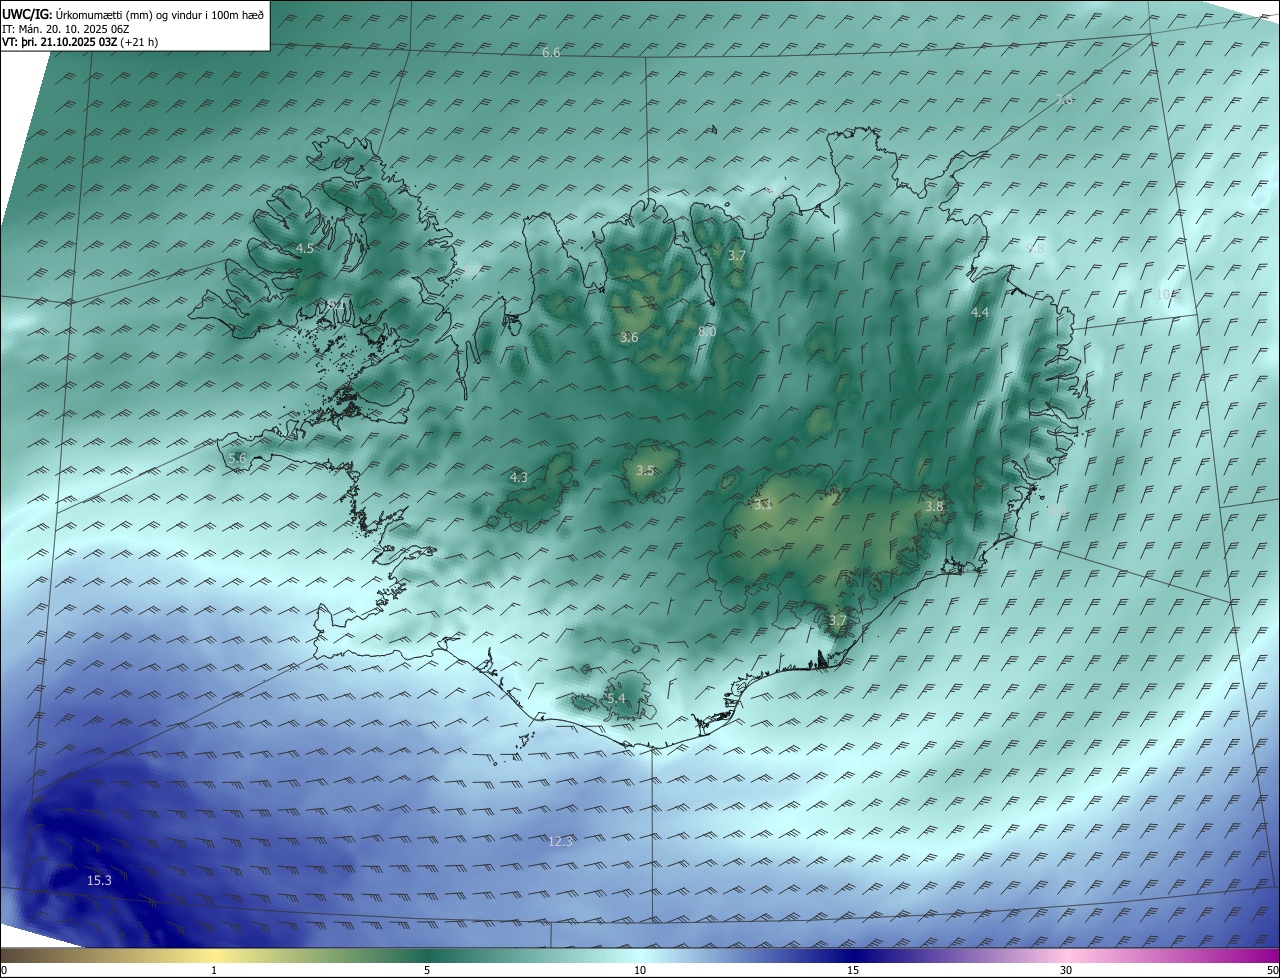Click the 0 tick on the color scale
The image size is (1280, 978).
(x=4, y=970)
